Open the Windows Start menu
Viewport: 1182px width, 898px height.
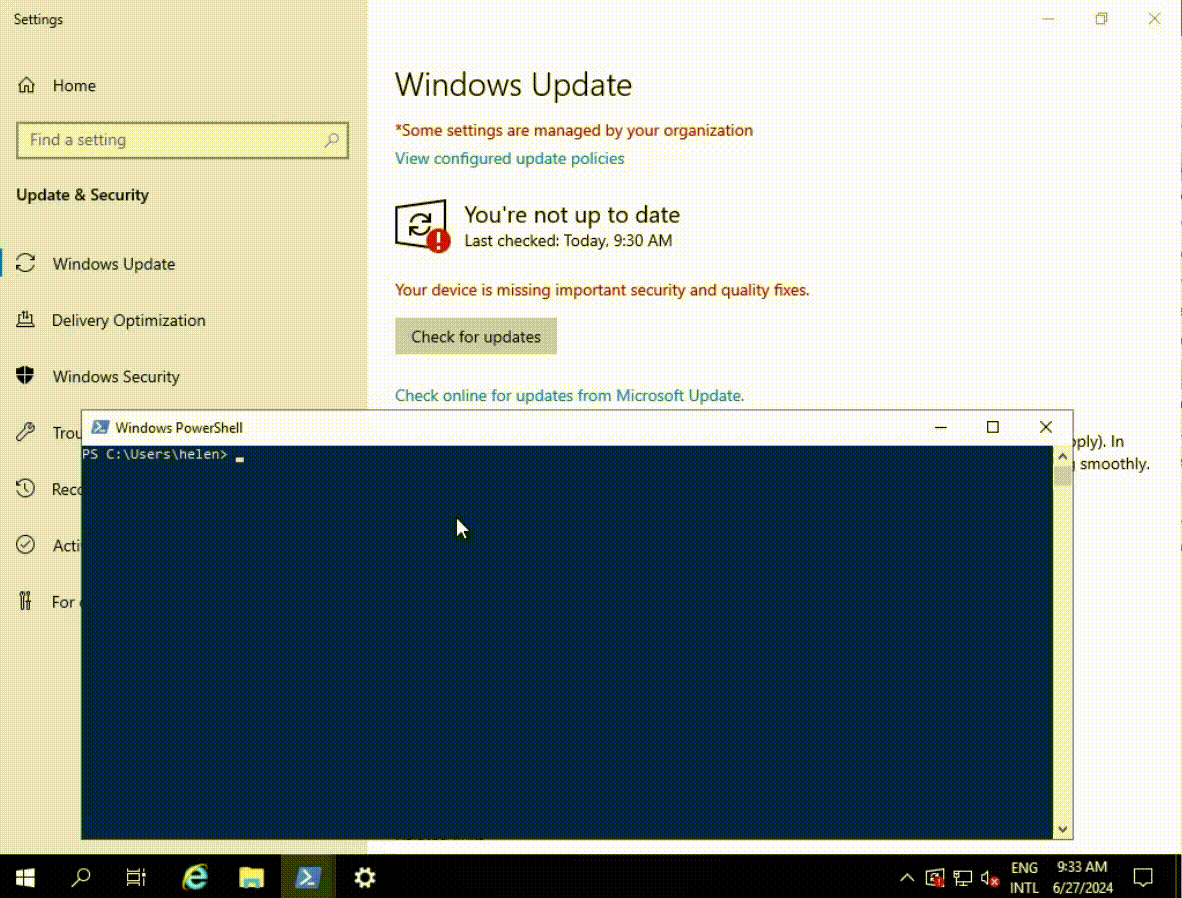[25, 878]
